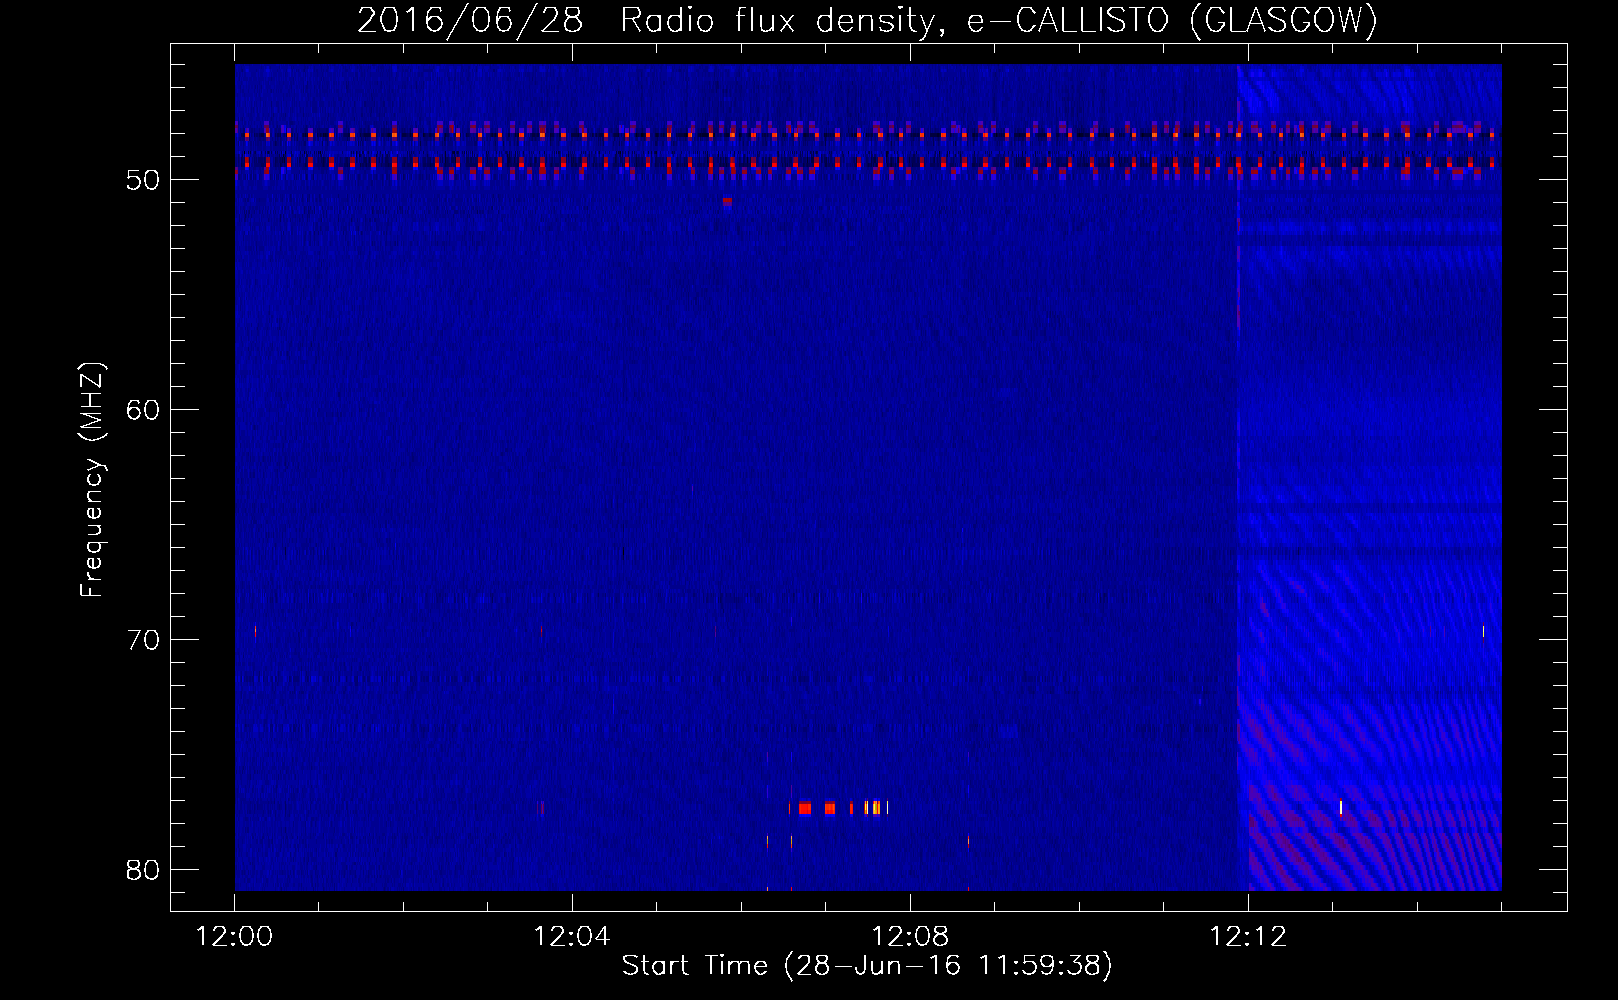1618x1000 pixels.
Task: Click the 60 MHz frequency tick label
Action: coord(143,410)
